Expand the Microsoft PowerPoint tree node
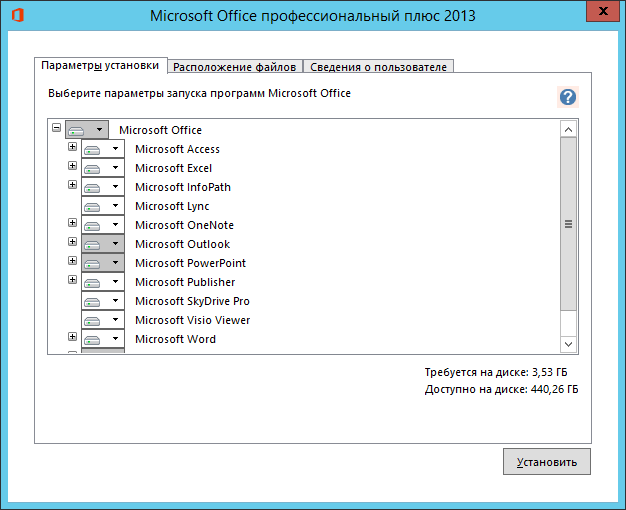This screenshot has height=510, width=626. (x=72, y=260)
